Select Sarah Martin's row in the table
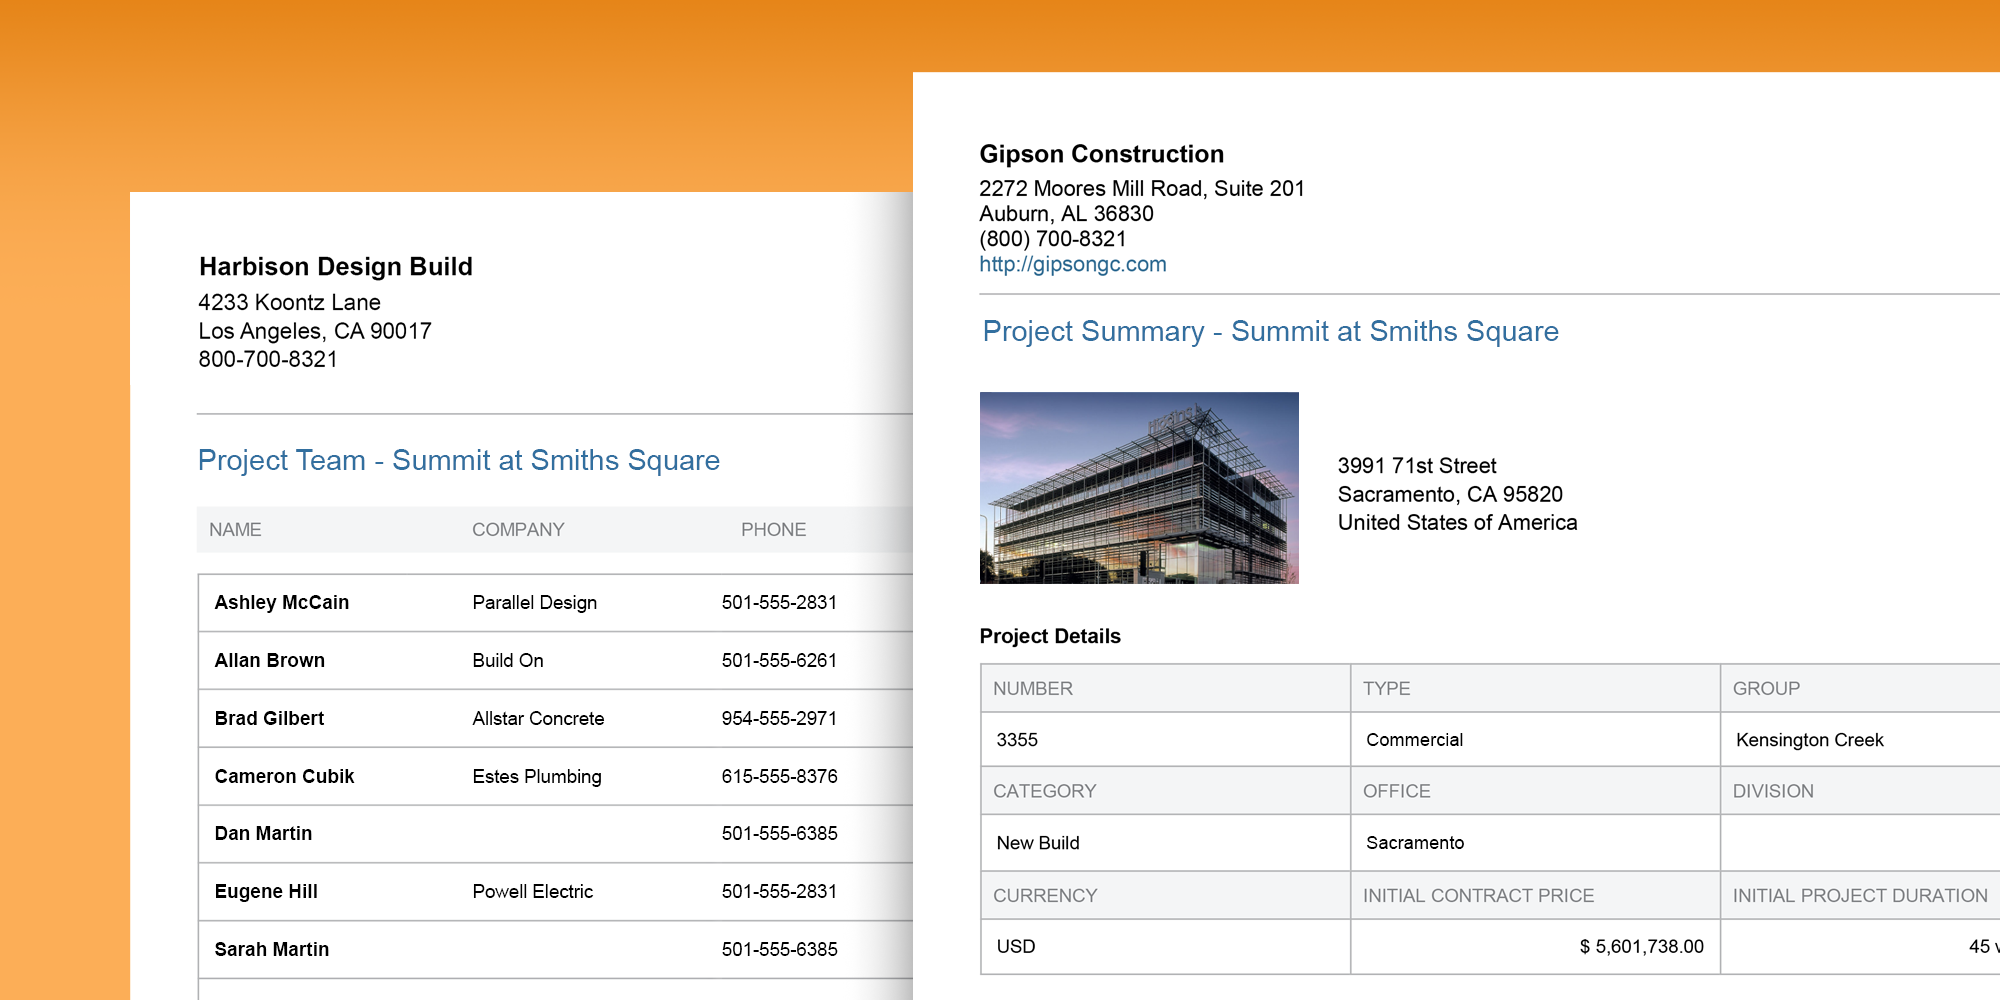Screen dimensions: 2000x1000 [271, 948]
